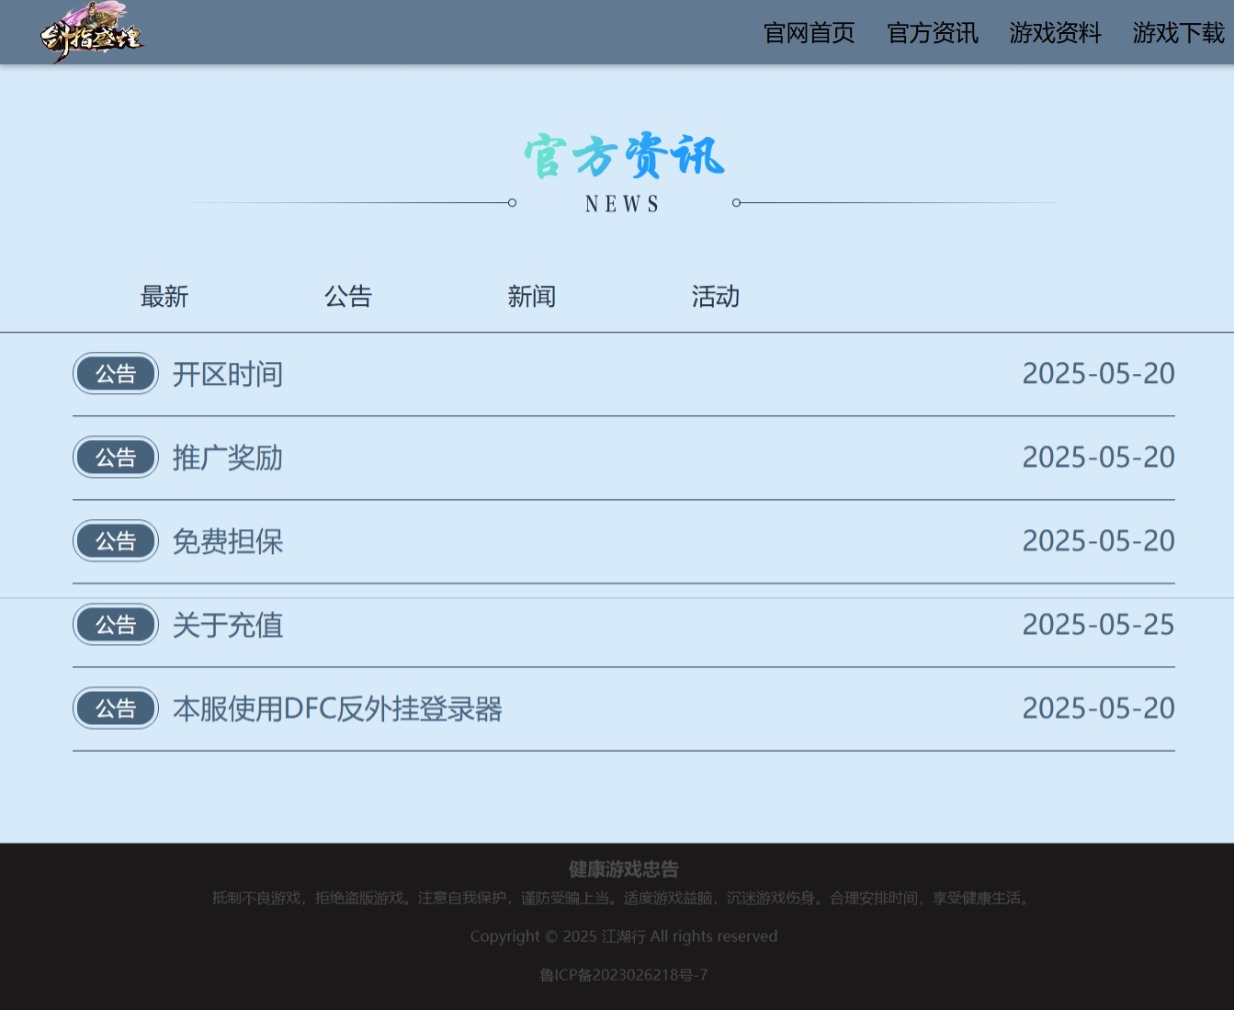Click the 2025-05-25 date on 关于充值 row

[1098, 625]
